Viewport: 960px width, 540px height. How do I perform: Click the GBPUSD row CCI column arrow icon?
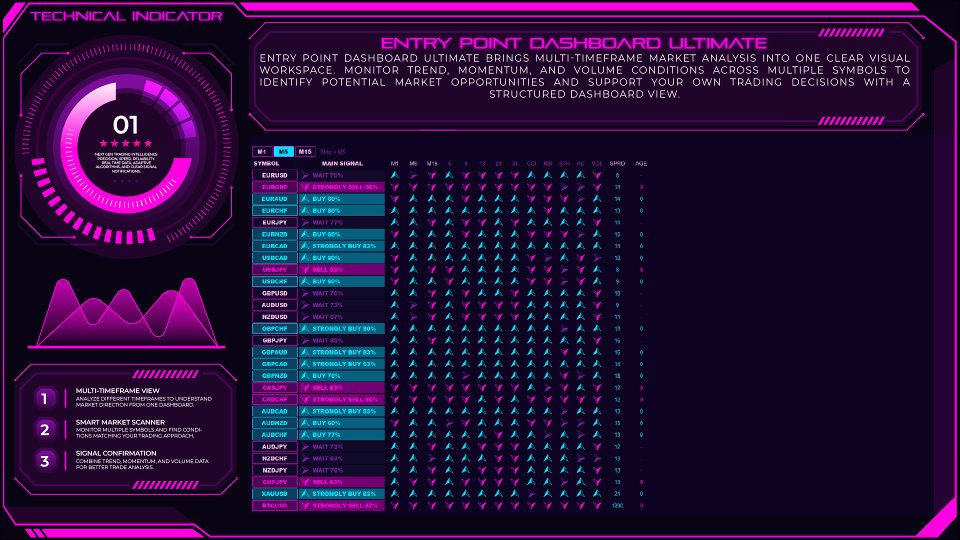(x=531, y=293)
